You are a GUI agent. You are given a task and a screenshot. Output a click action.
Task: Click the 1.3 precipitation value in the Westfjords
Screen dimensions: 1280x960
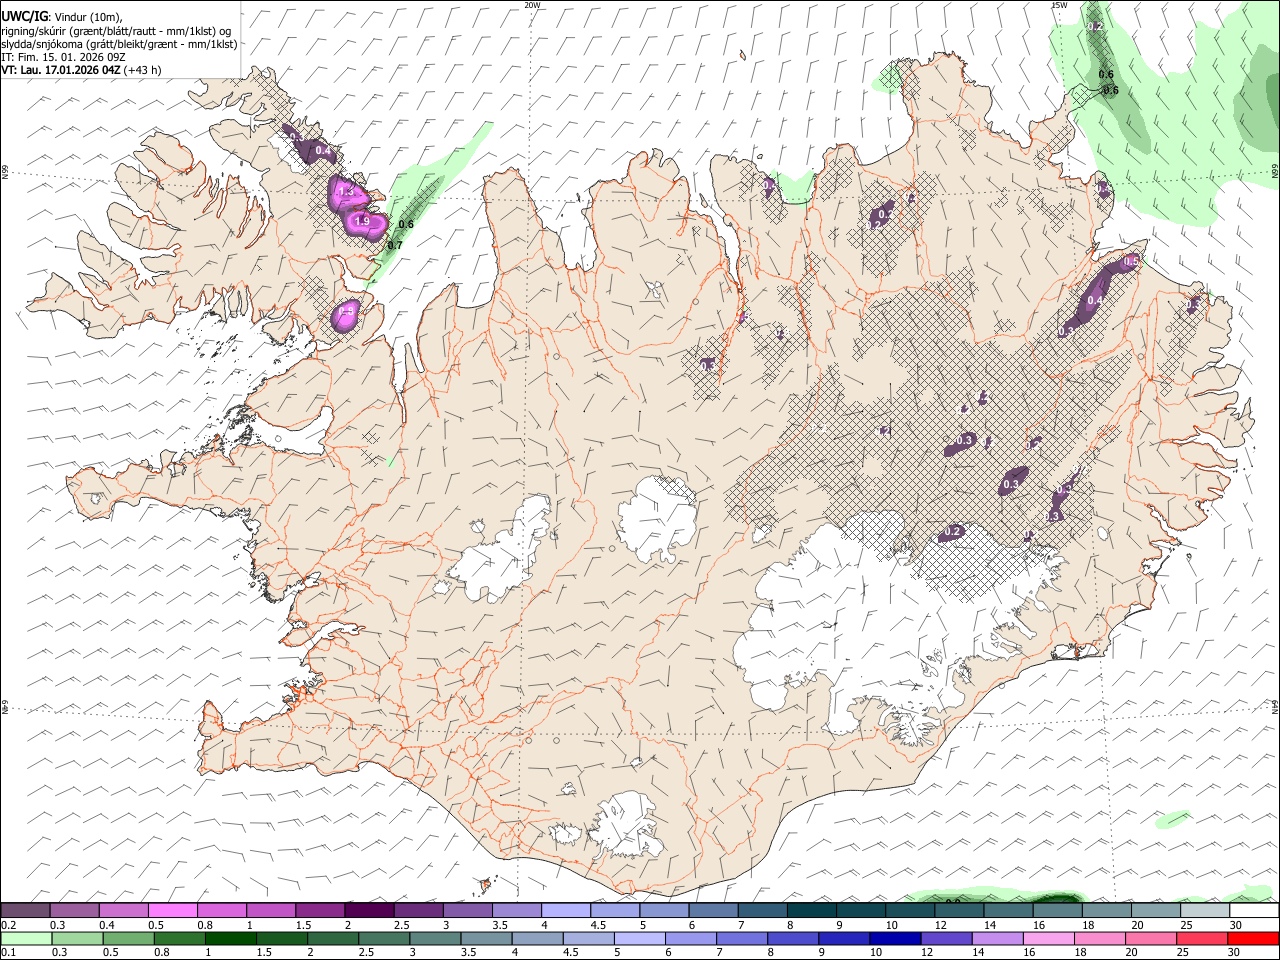[x=346, y=191]
